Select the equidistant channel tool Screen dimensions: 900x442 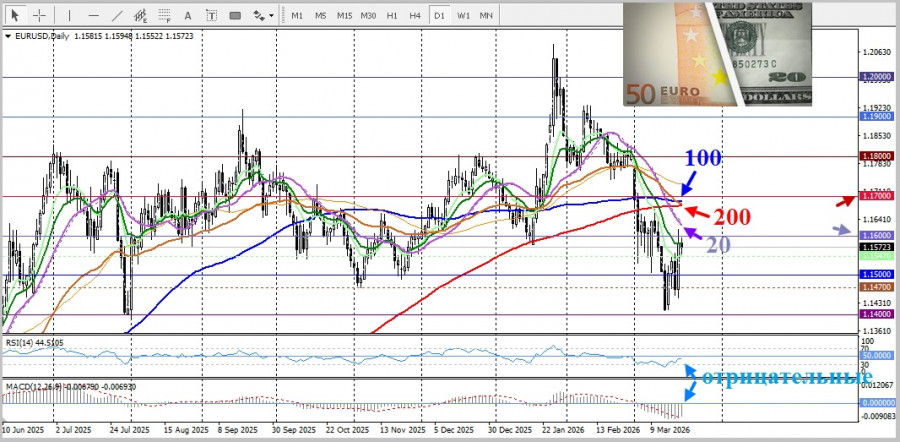point(139,16)
